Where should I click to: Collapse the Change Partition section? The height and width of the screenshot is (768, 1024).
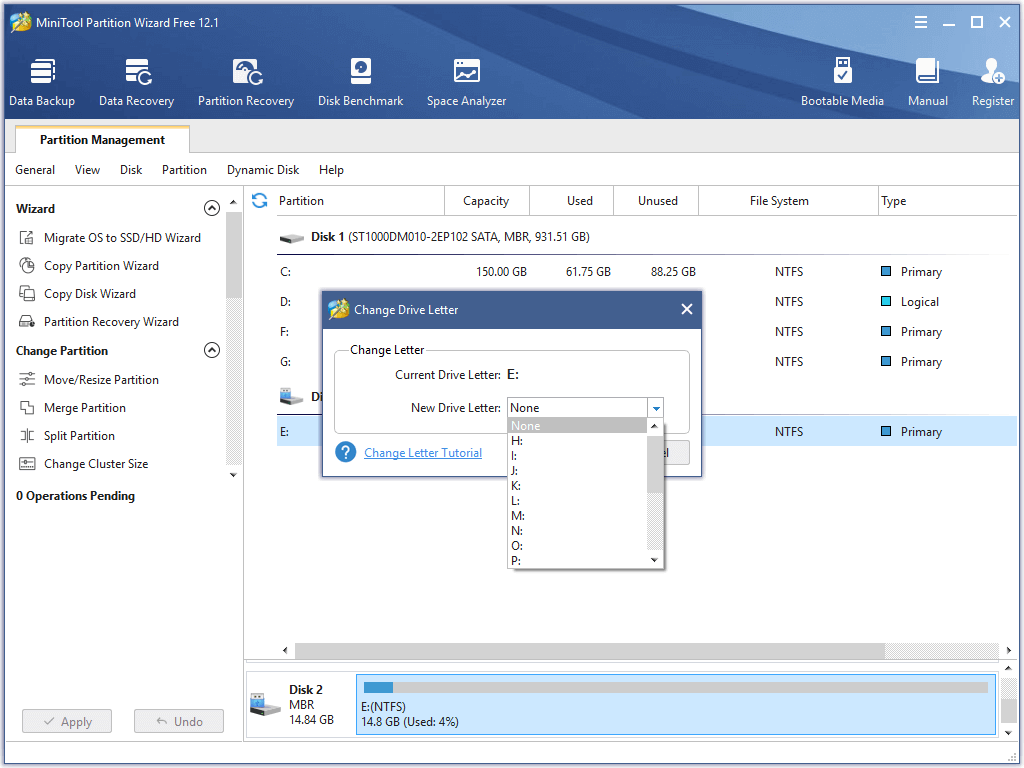[212, 350]
